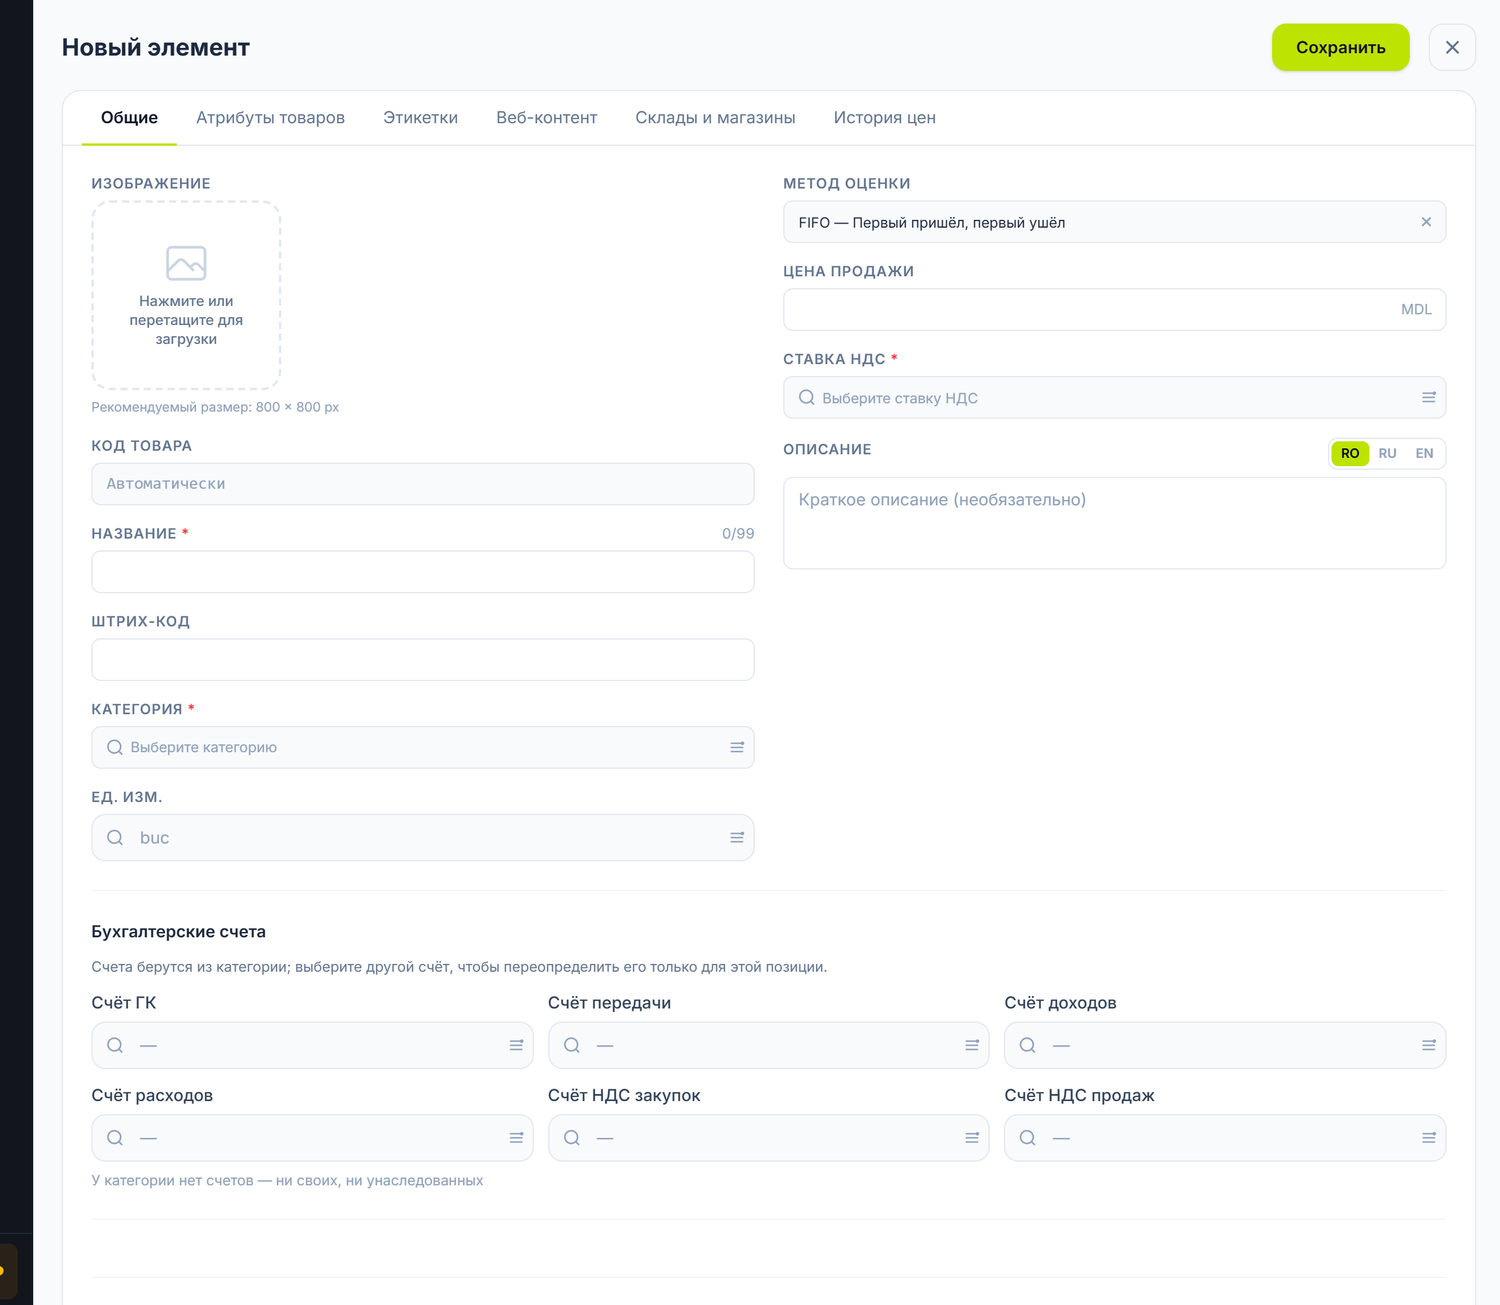
Task: Click the search icon in Счёт ГК field
Action: coord(115,1045)
